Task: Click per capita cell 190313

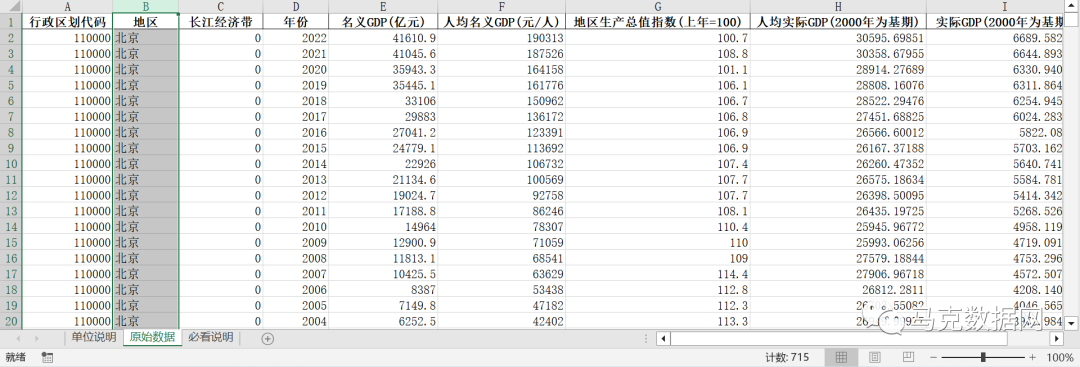Action: 501,37
